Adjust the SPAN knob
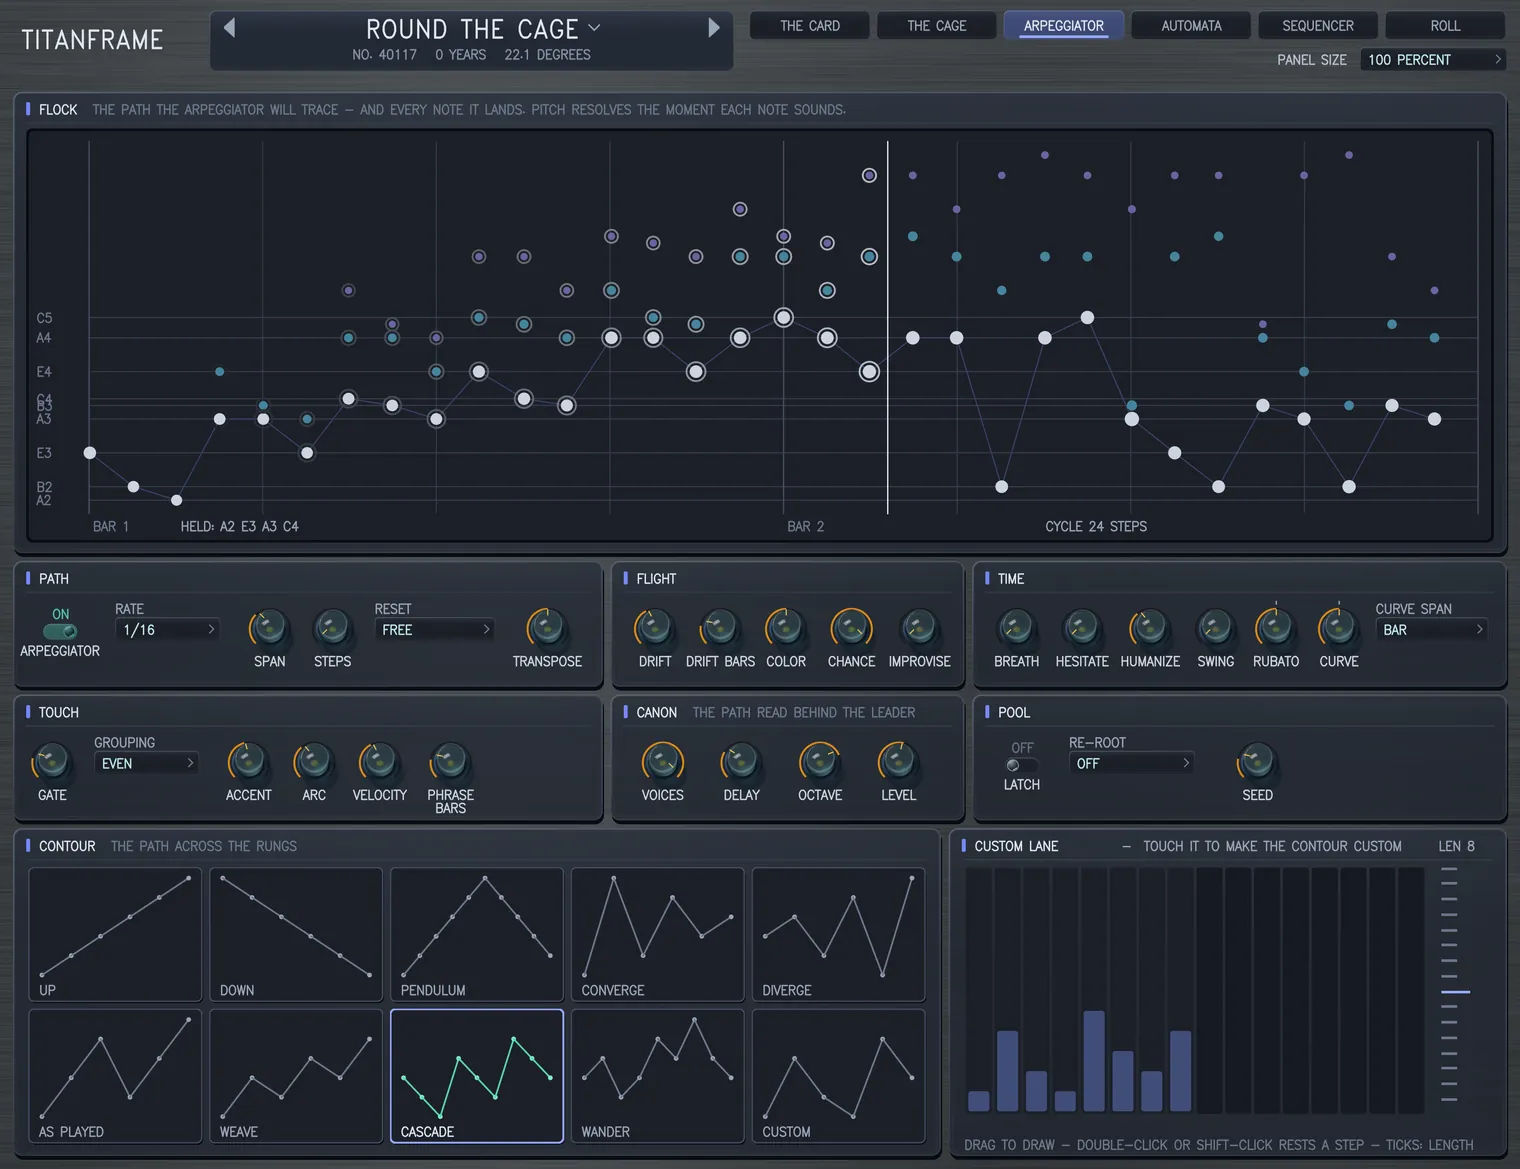The height and width of the screenshot is (1169, 1520). click(x=269, y=628)
